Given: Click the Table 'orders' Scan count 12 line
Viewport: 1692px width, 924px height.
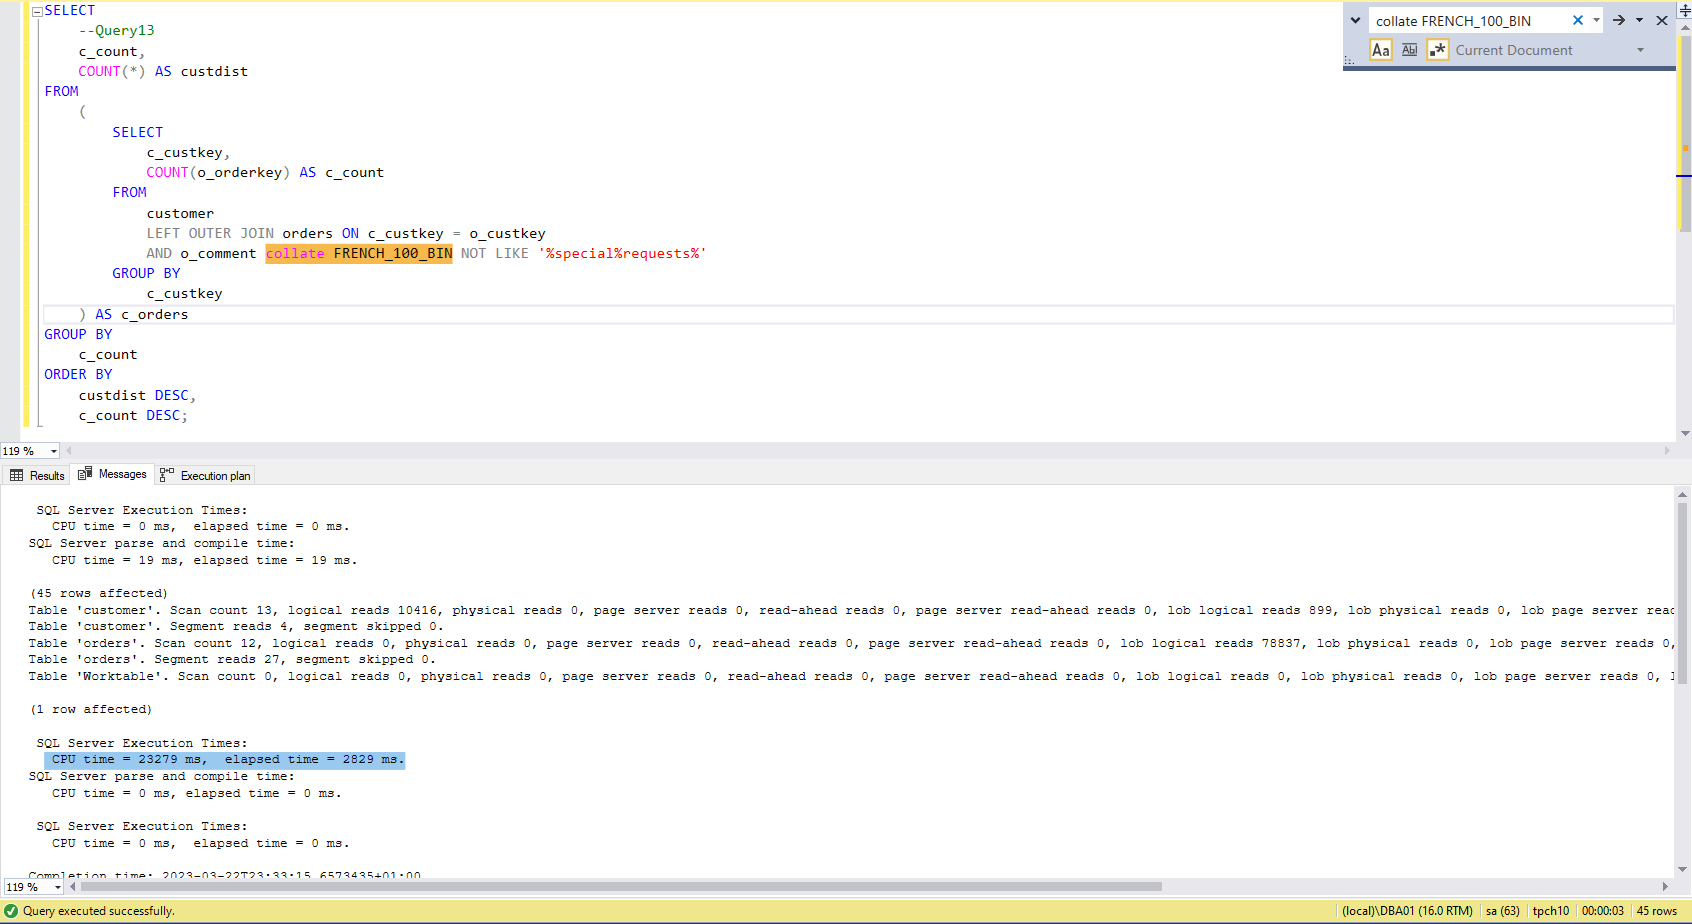Looking at the screenshot, I should point(852,643).
